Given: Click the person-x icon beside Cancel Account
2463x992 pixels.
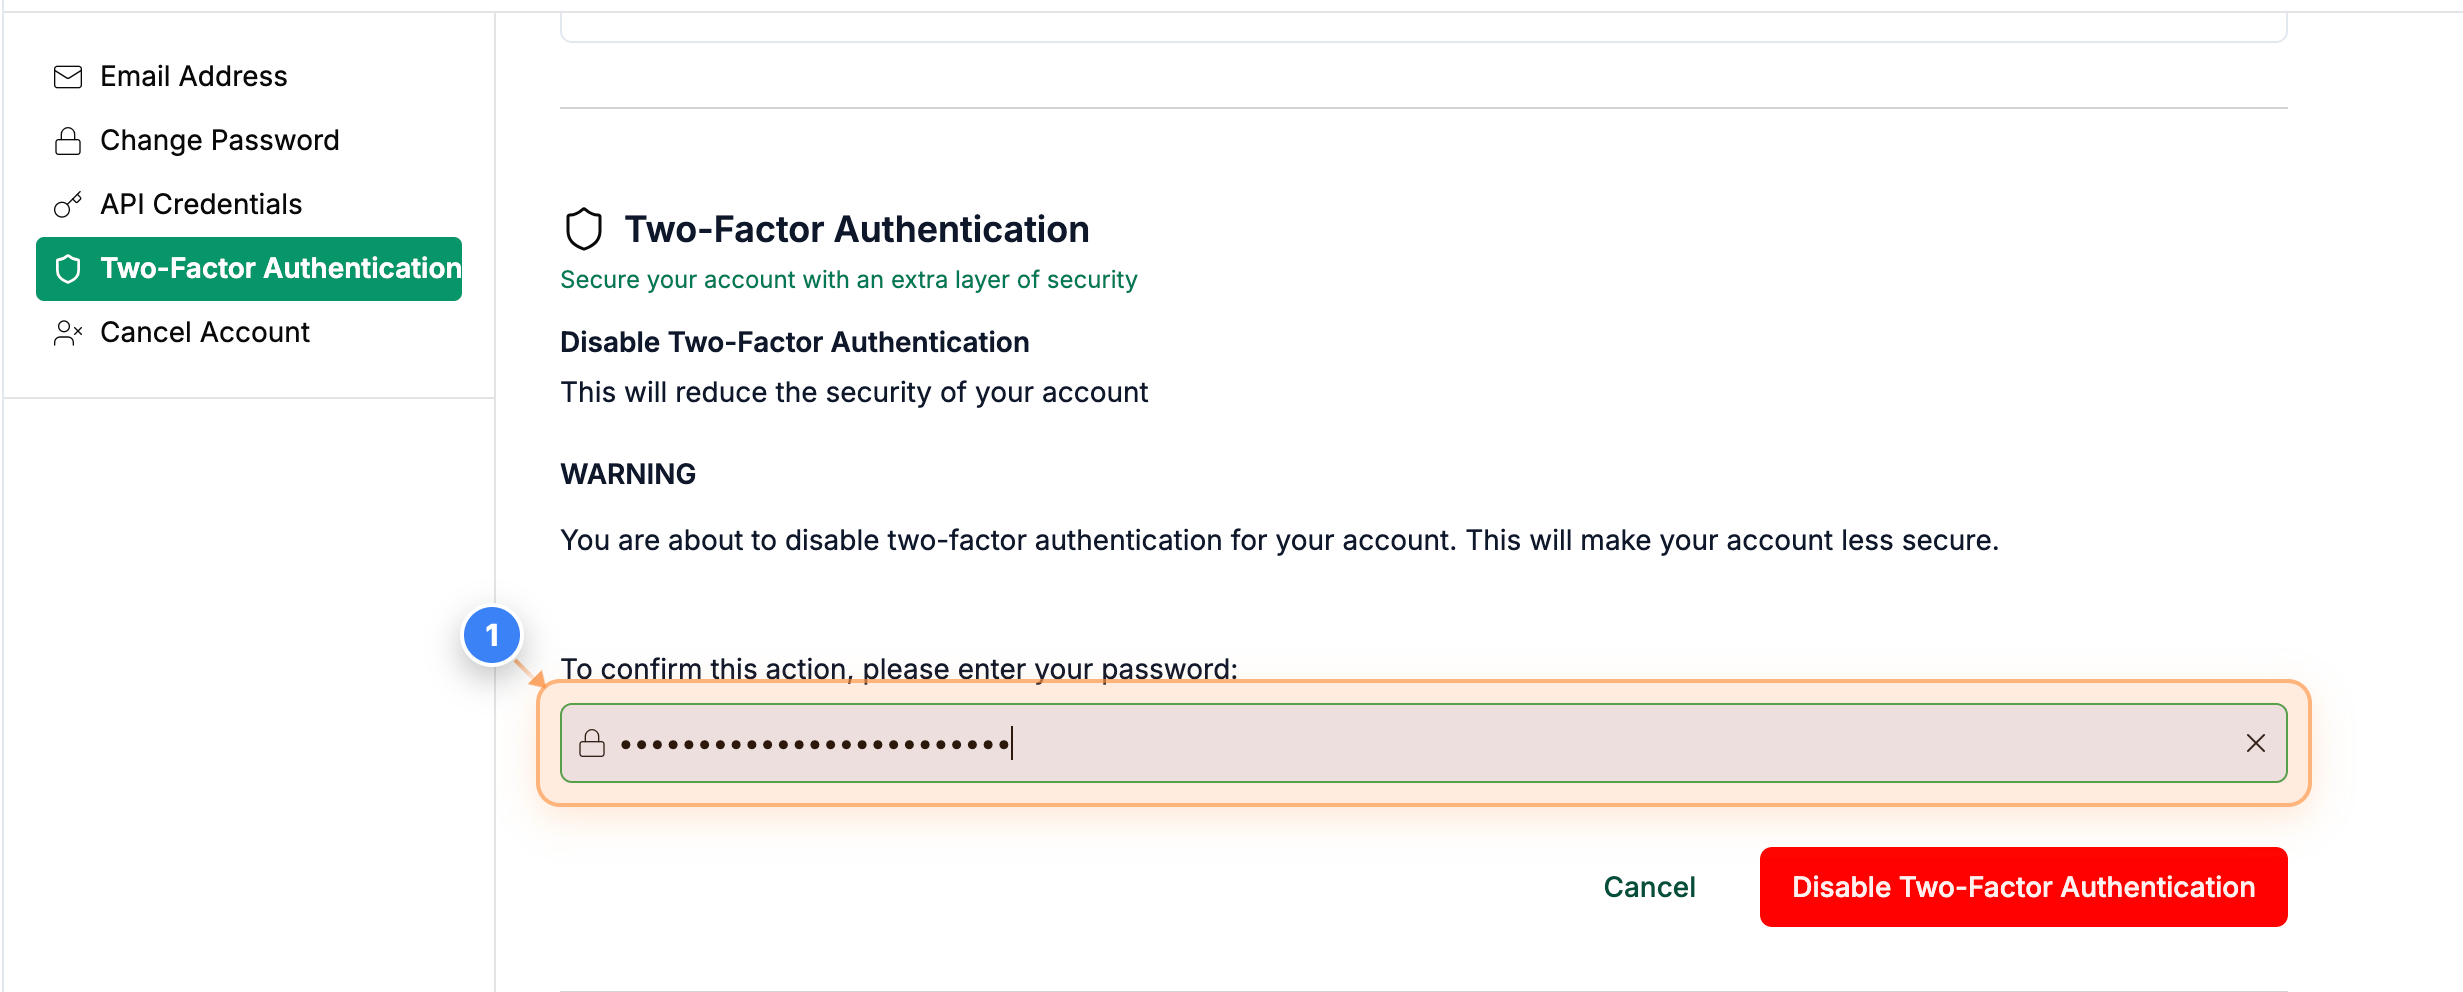Looking at the screenshot, I should coord(67,332).
